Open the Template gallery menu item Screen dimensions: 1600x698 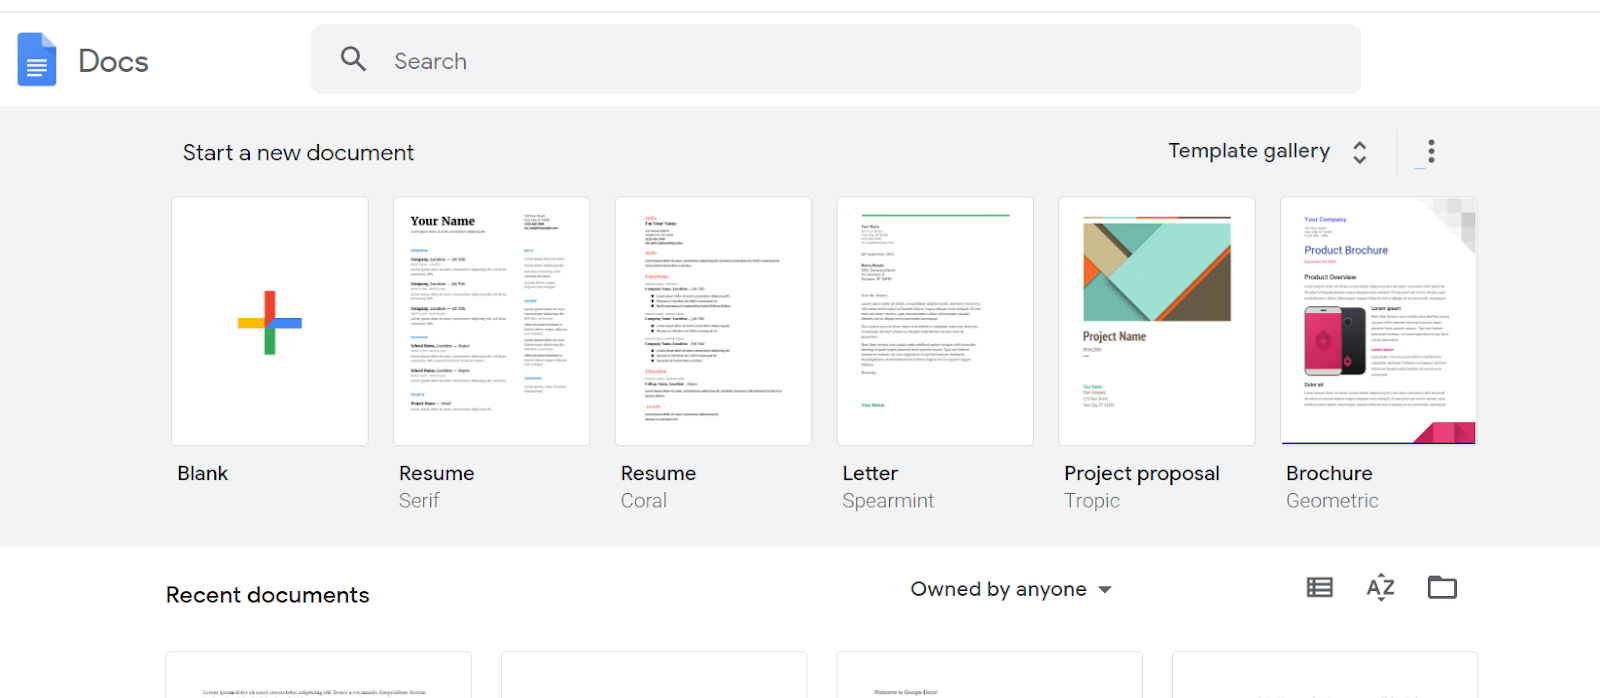1248,151
